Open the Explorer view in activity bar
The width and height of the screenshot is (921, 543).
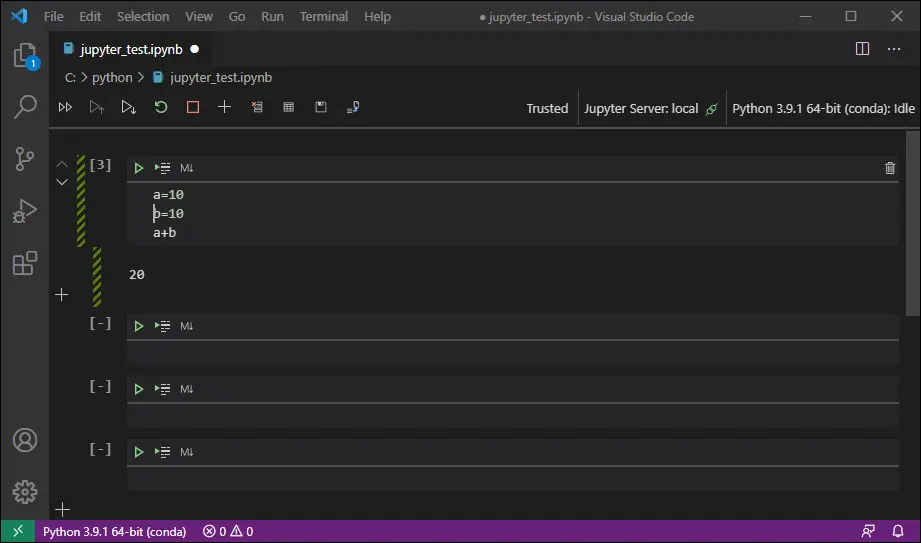pos(25,56)
